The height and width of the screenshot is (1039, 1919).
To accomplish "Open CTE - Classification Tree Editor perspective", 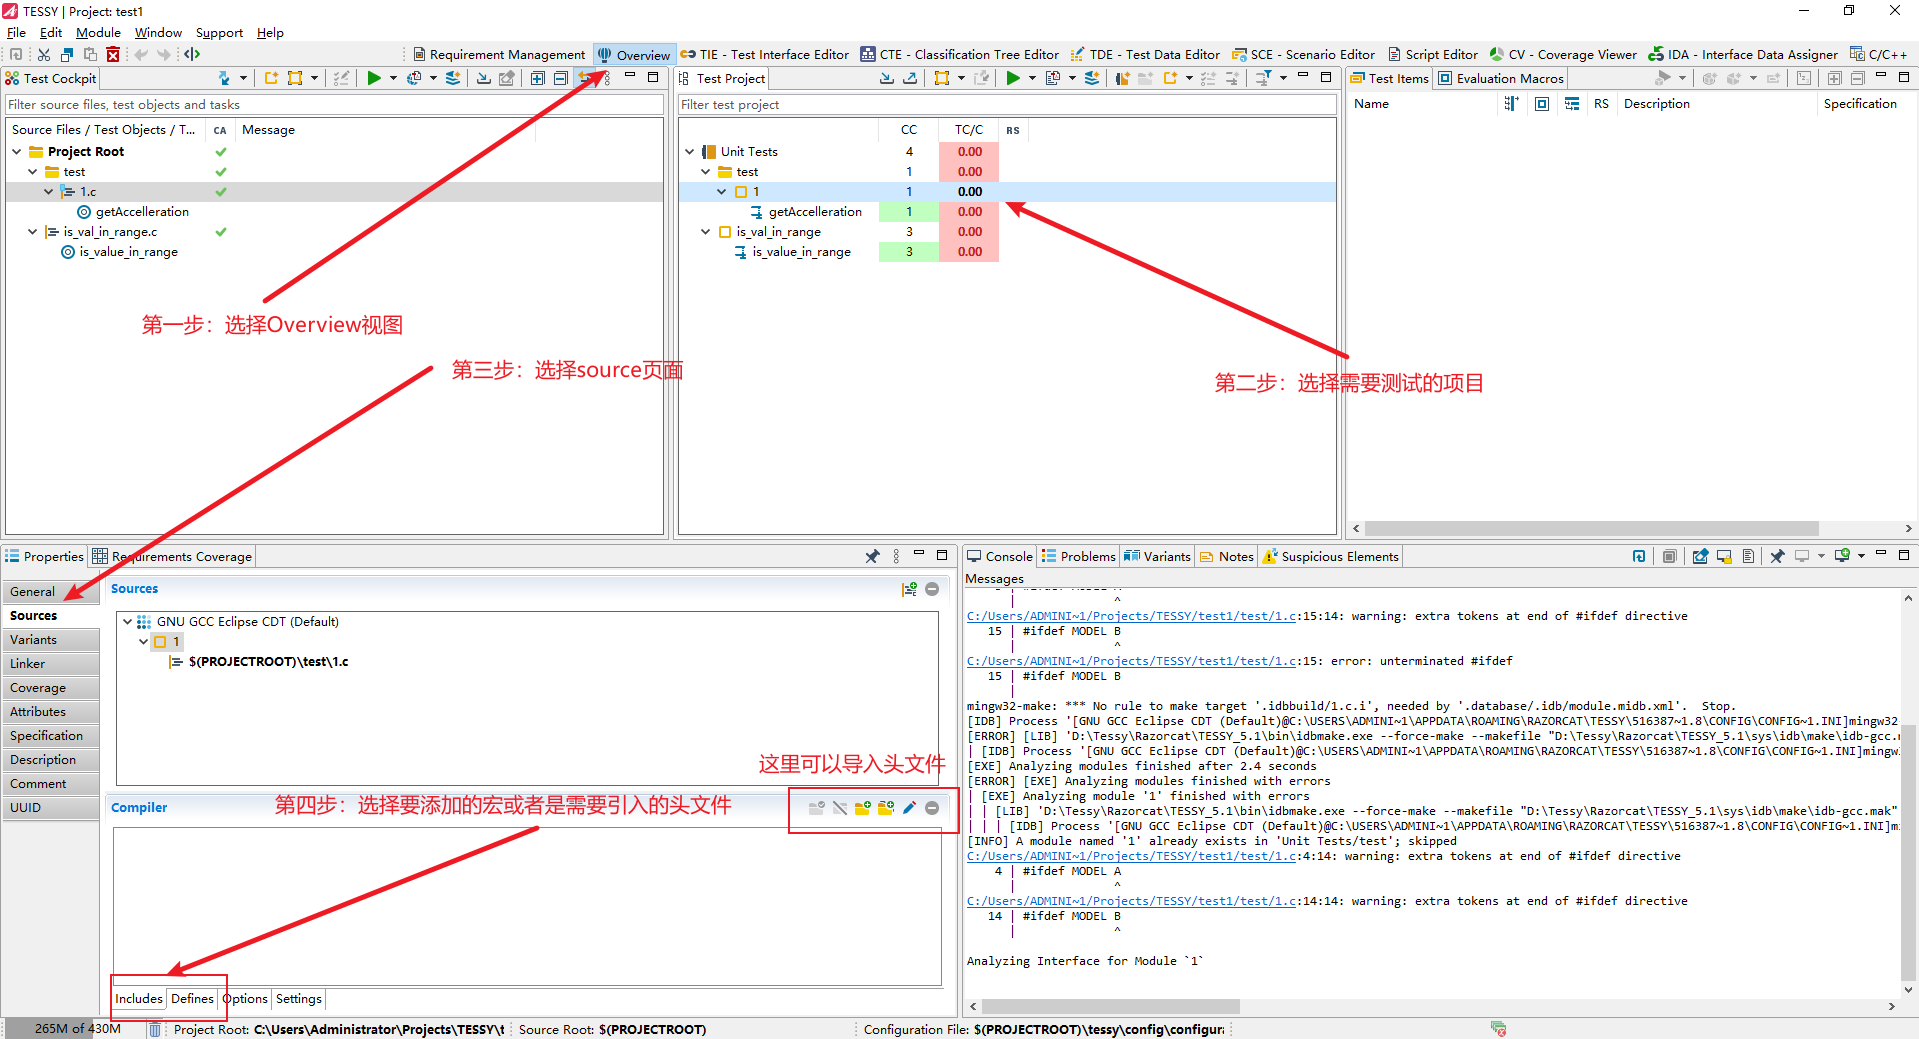I will tap(960, 55).
